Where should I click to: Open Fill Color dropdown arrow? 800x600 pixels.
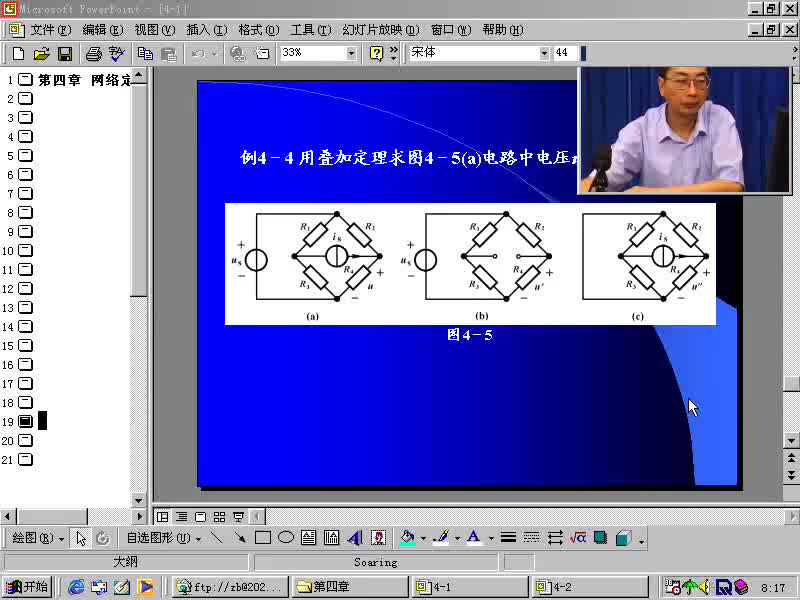[x=423, y=538]
